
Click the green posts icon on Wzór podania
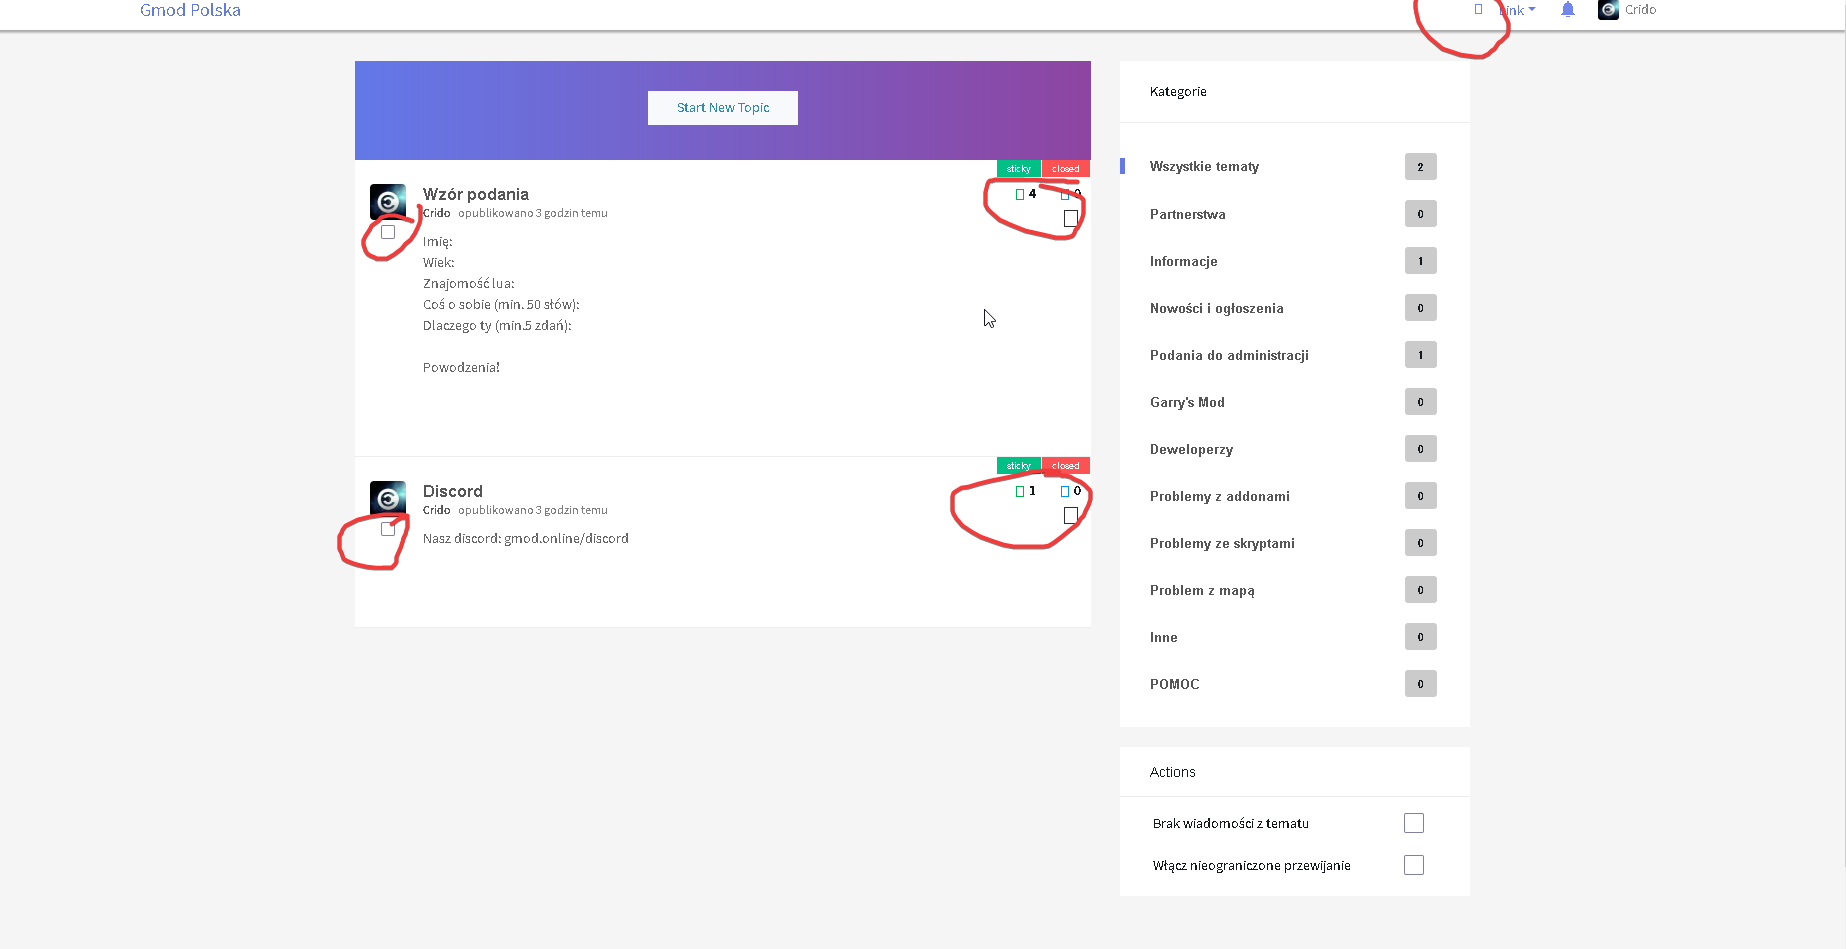pyautogui.click(x=1019, y=193)
